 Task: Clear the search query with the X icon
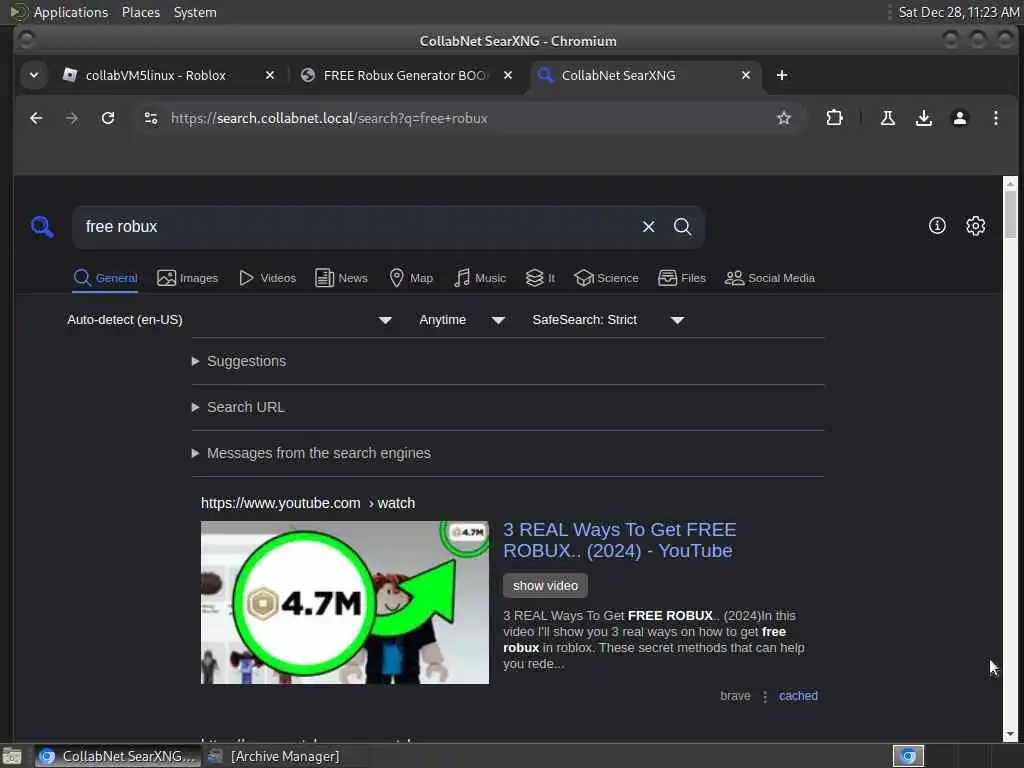(x=648, y=227)
